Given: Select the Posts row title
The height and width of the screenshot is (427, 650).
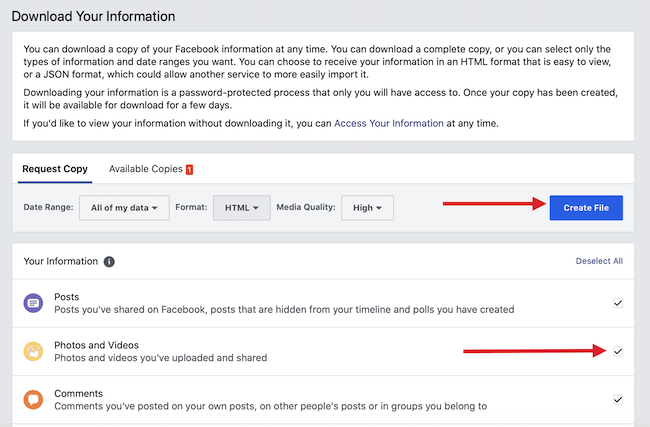Looking at the screenshot, I should coord(67,297).
